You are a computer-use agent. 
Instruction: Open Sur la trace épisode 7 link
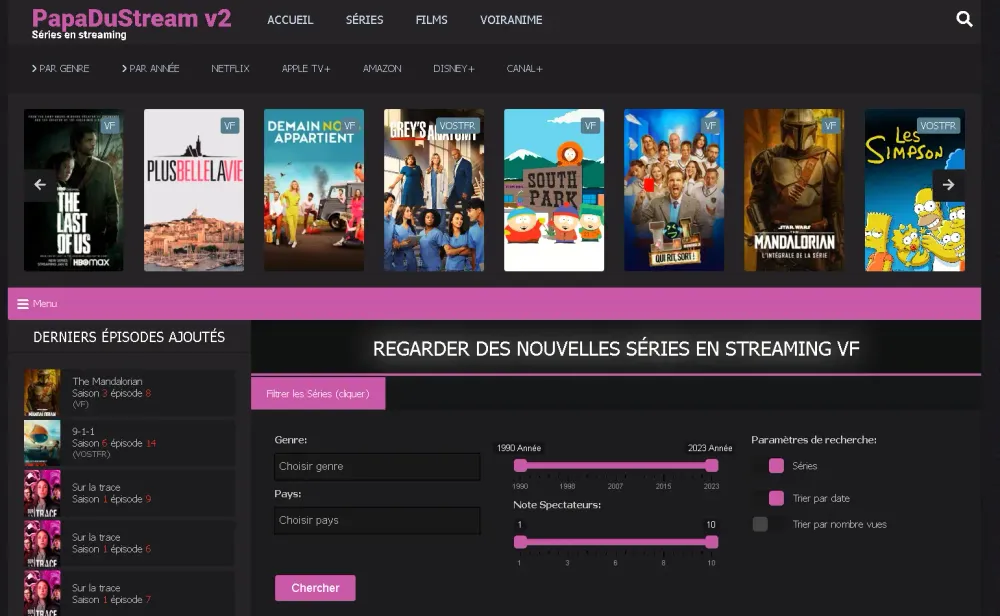(112, 594)
